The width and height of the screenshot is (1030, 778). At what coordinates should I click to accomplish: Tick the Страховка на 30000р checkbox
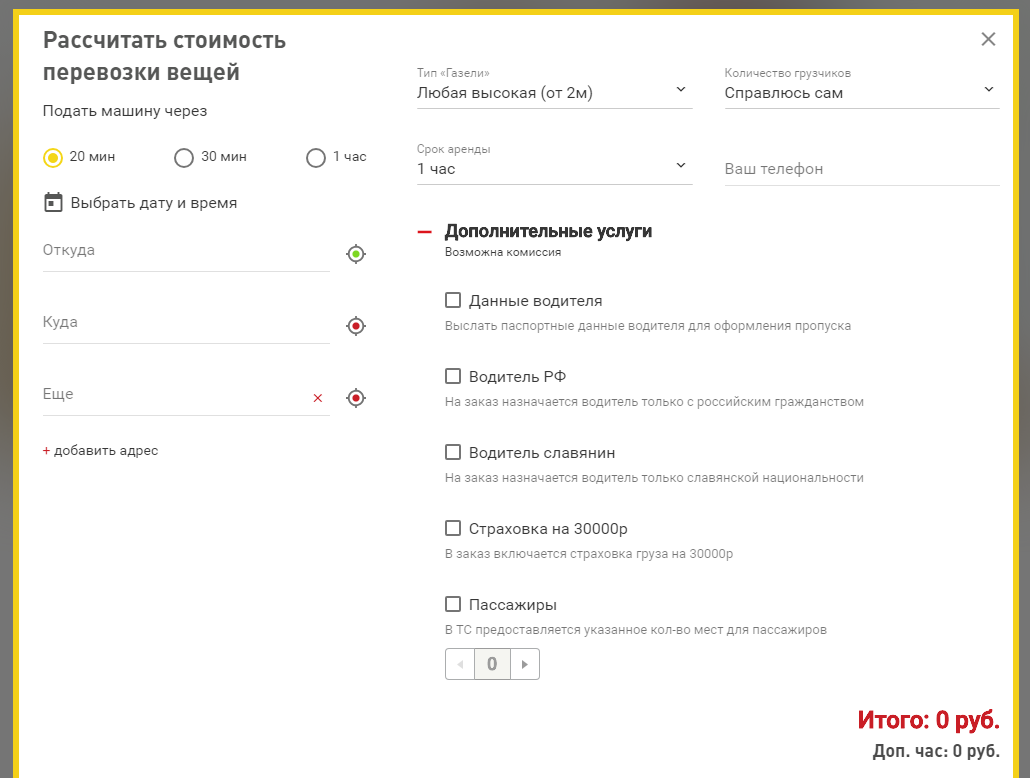pyautogui.click(x=453, y=528)
